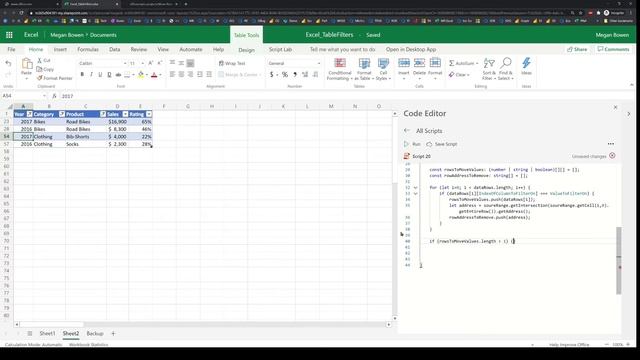The height and width of the screenshot is (360, 640).
Task: Open the Category column filter dropdown
Action: click(62, 114)
